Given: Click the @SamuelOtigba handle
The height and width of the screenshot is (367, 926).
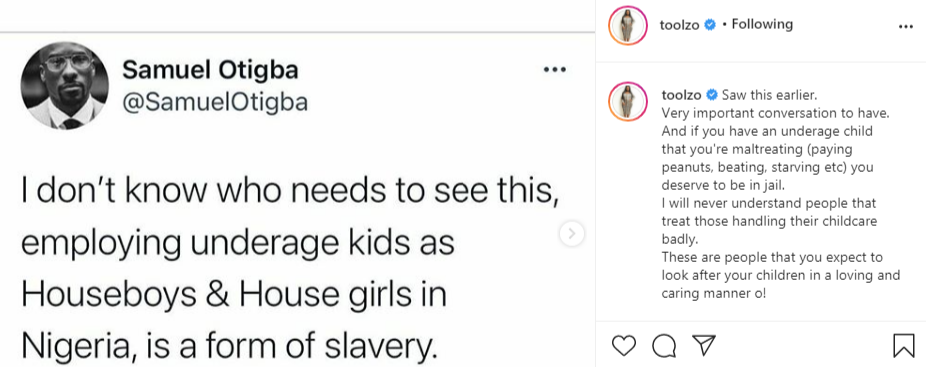Looking at the screenshot, I should 214,102.
